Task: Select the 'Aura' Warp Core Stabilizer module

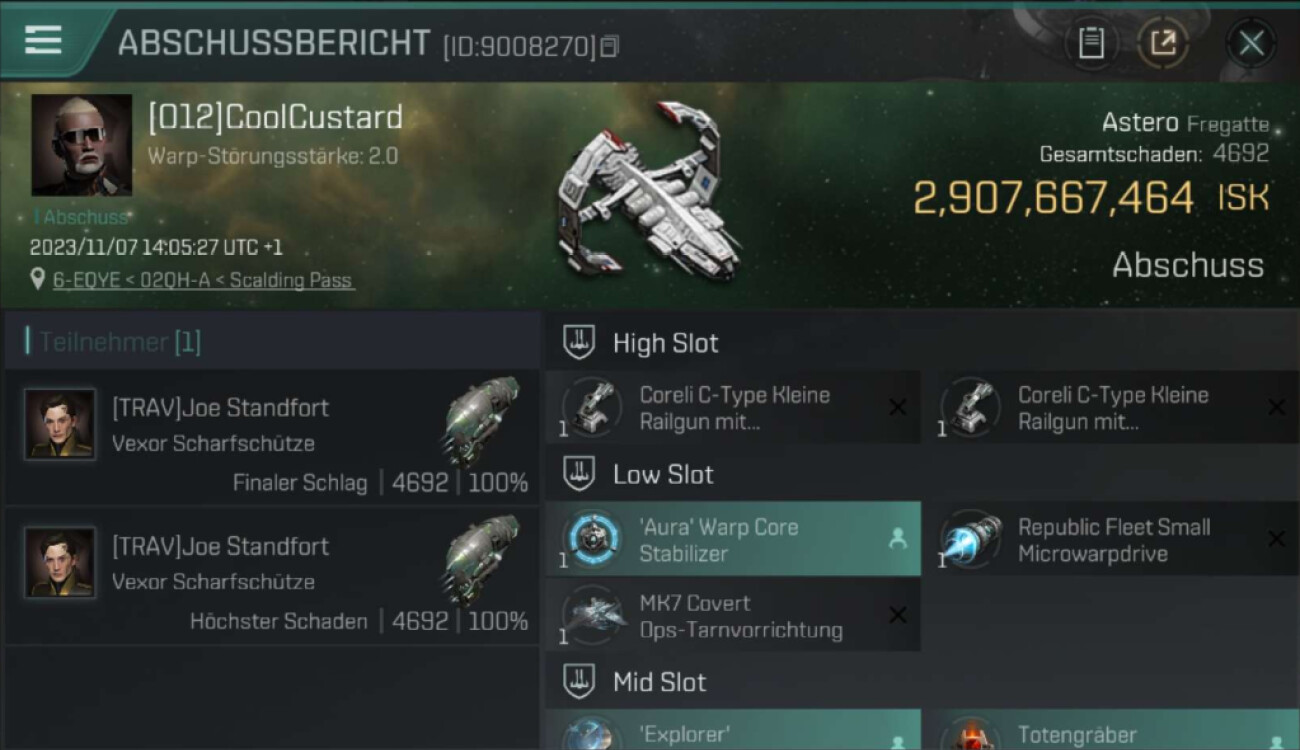Action: click(733, 540)
